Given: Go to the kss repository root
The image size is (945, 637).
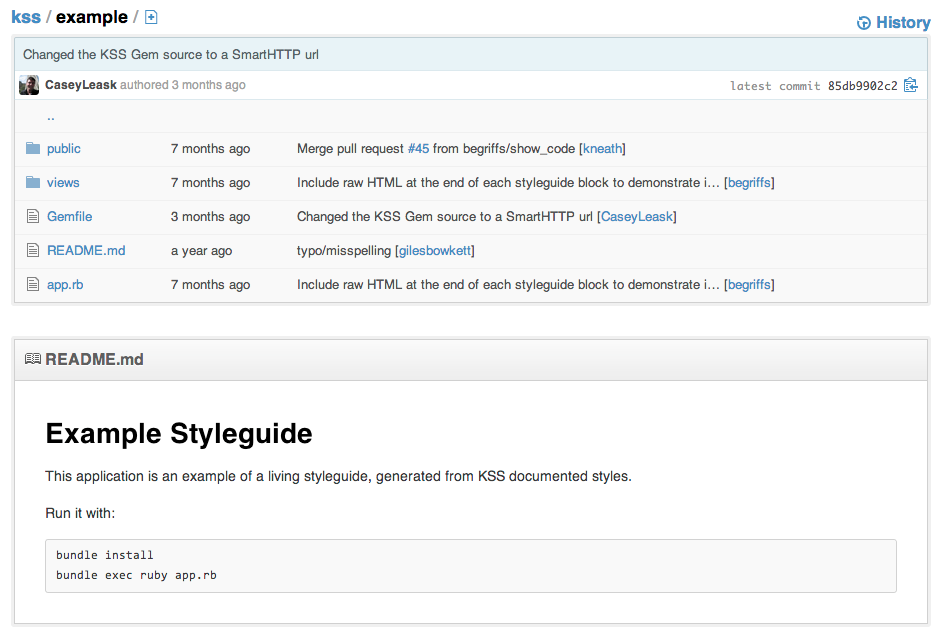Looking at the screenshot, I should tap(26, 17).
